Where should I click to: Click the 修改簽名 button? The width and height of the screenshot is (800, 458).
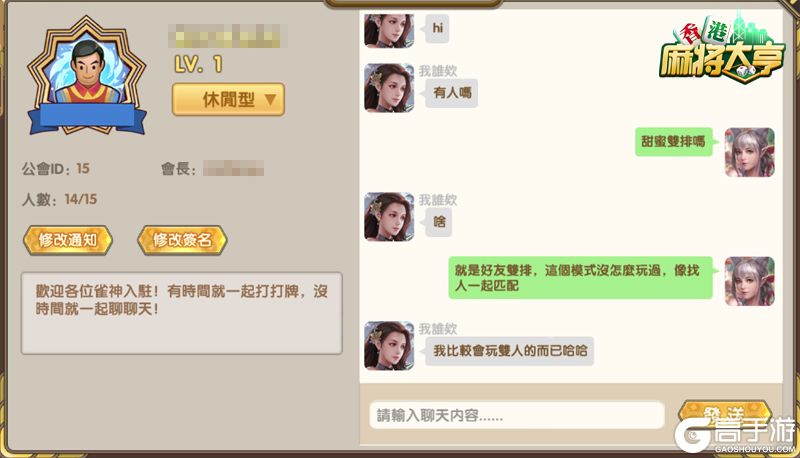coord(182,240)
